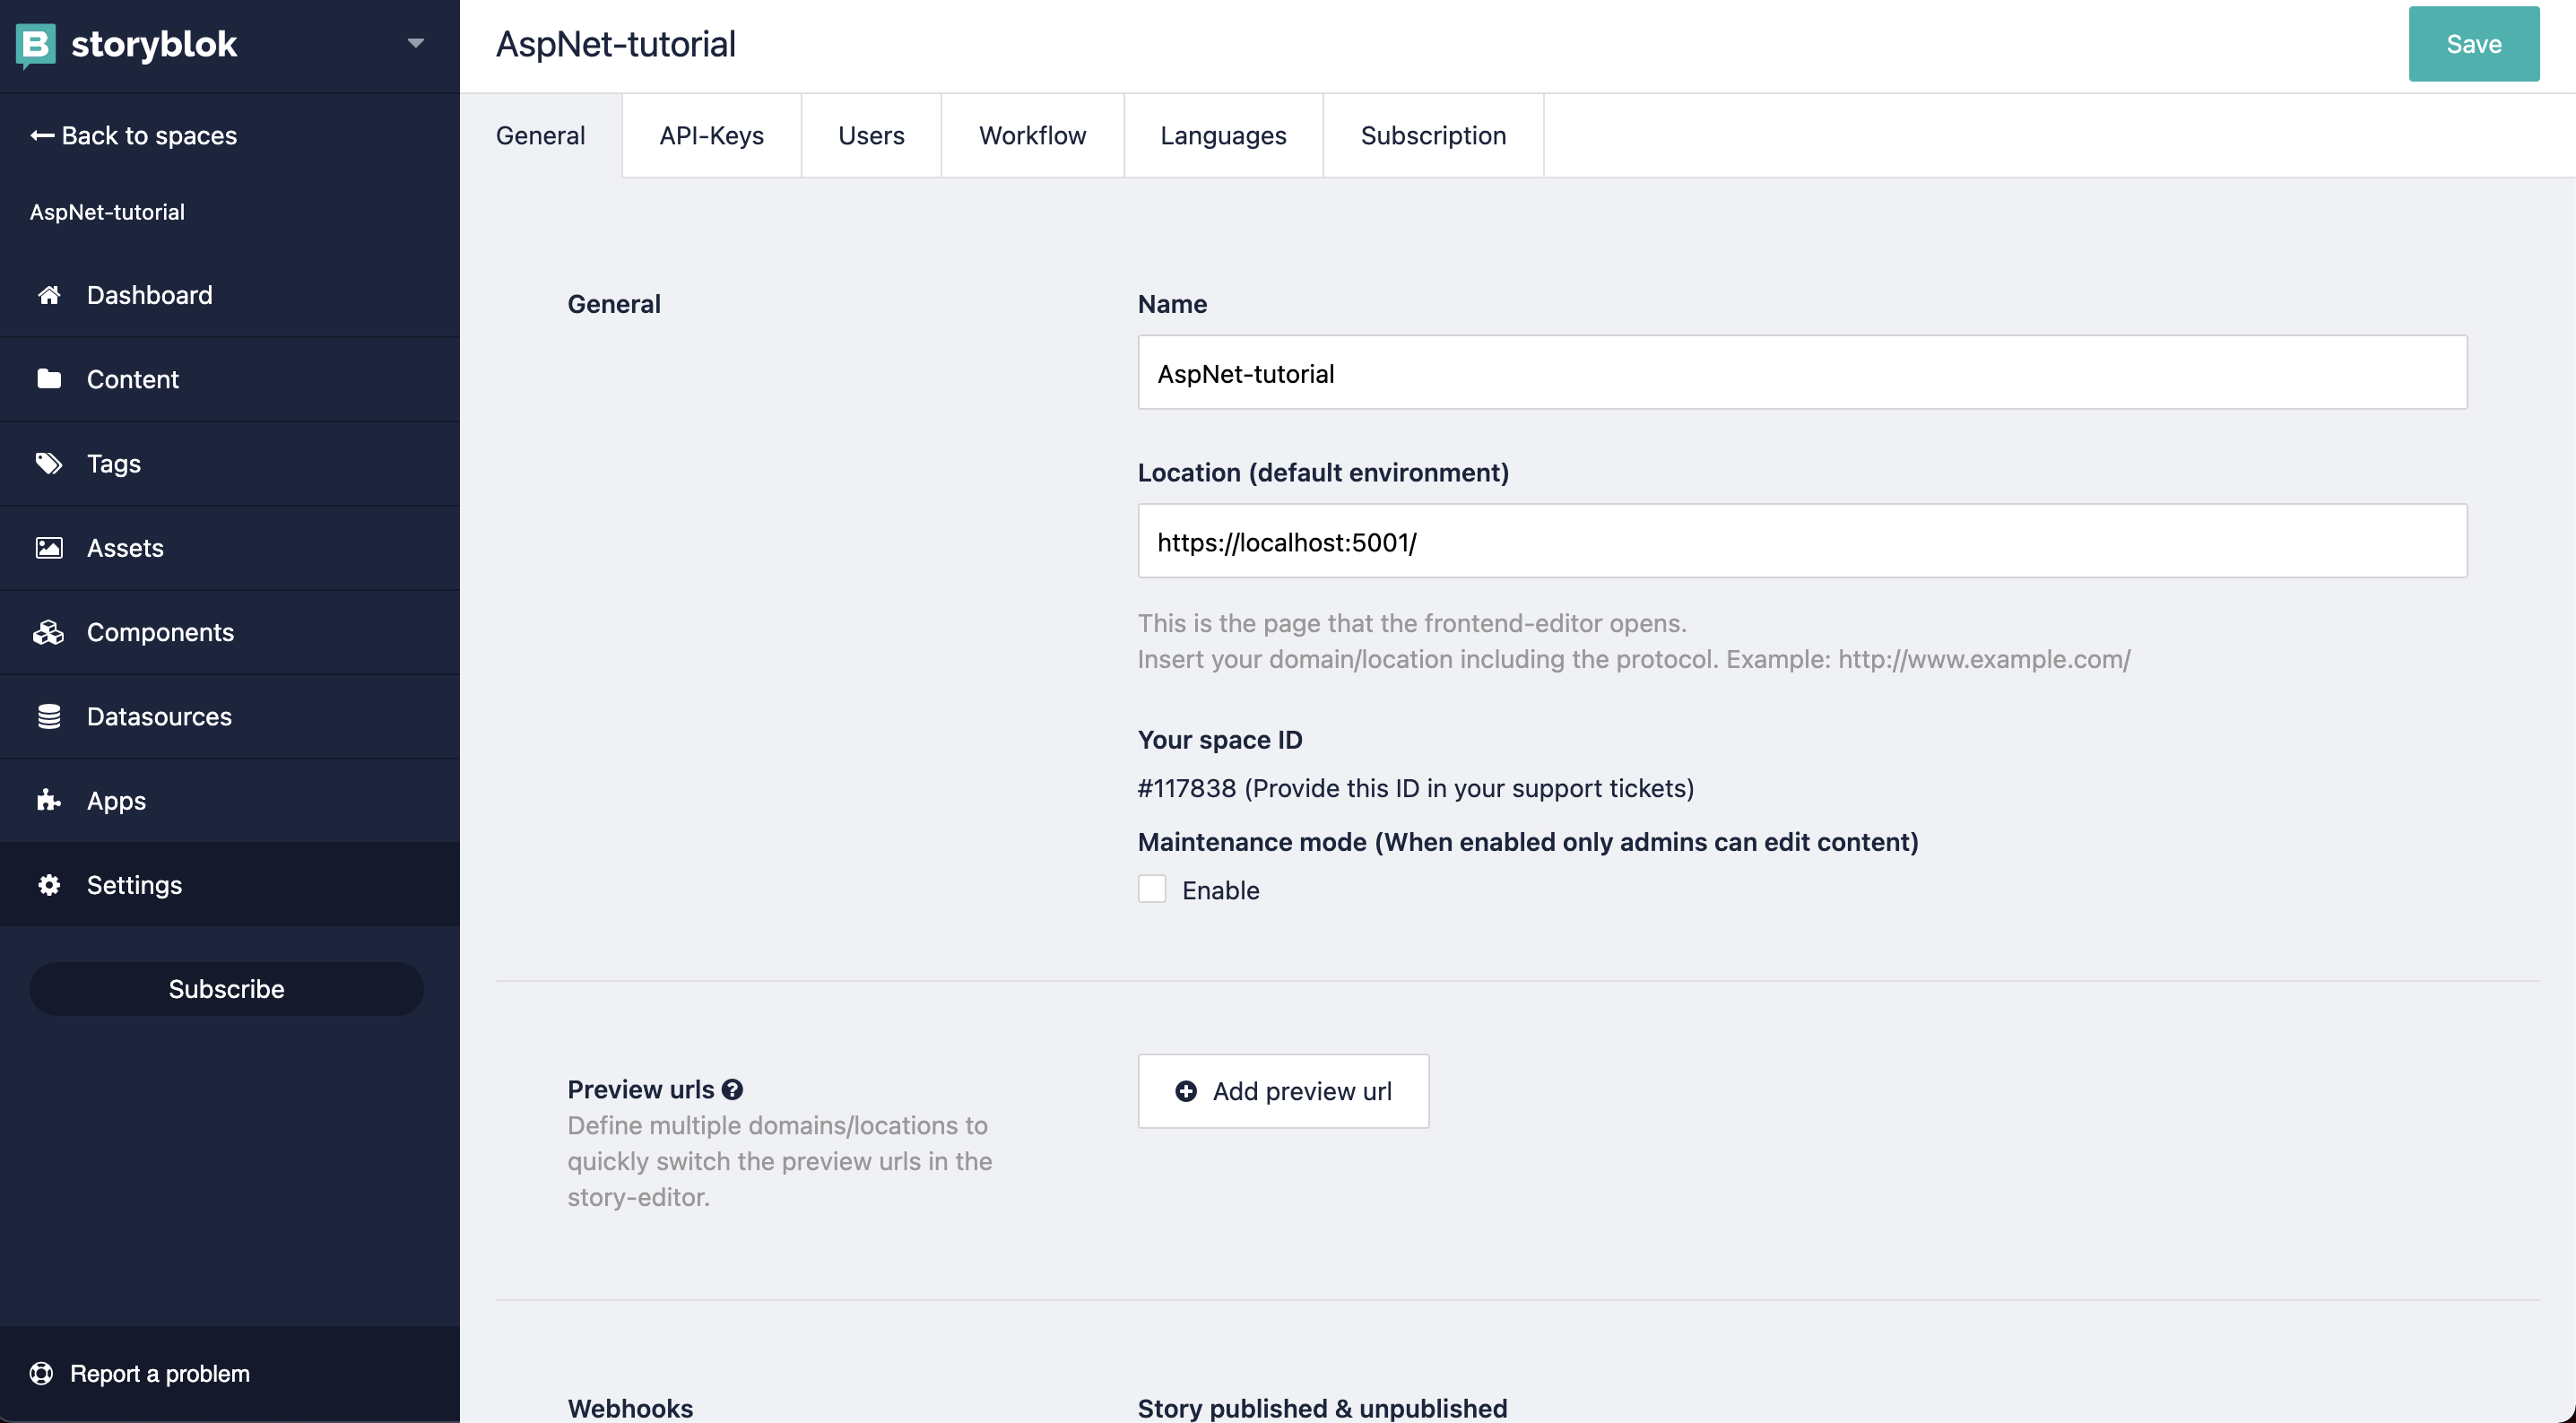The image size is (2576, 1423).
Task: Open the Assets section
Action: (230, 548)
